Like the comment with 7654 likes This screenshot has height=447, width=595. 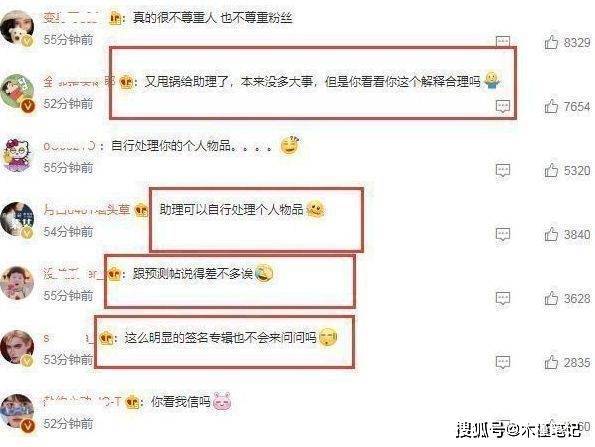tap(551, 106)
